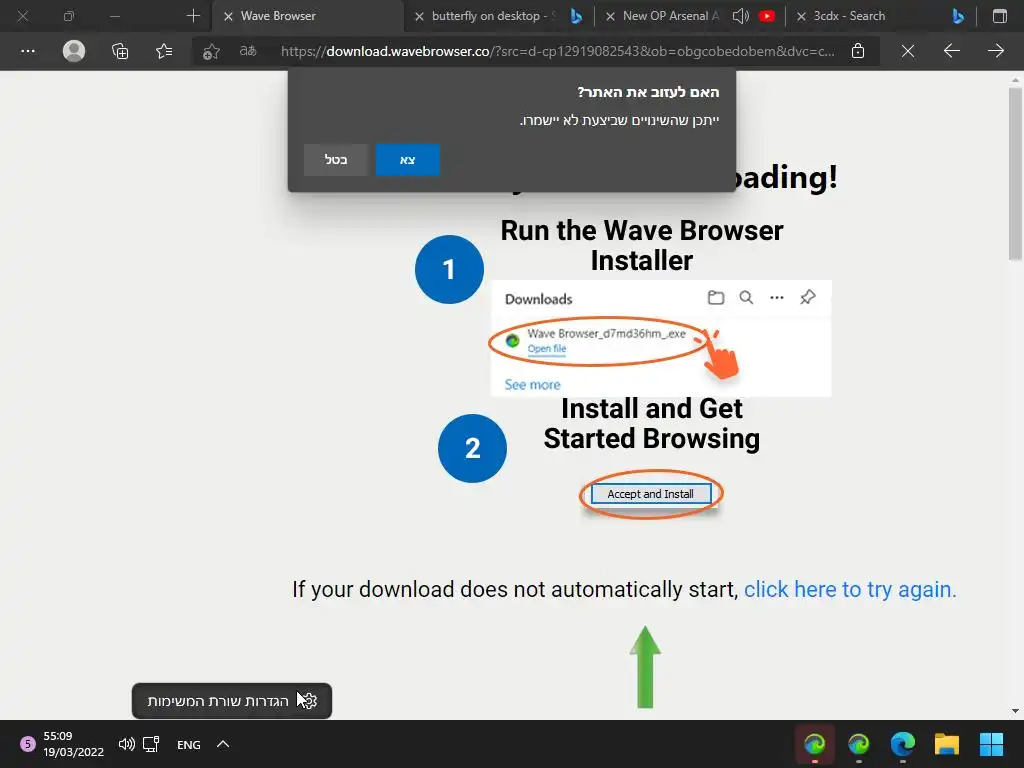Image resolution: width=1024 pixels, height=768 pixels.
Task: Click the page scrollbar down arrow
Action: click(x=1015, y=711)
